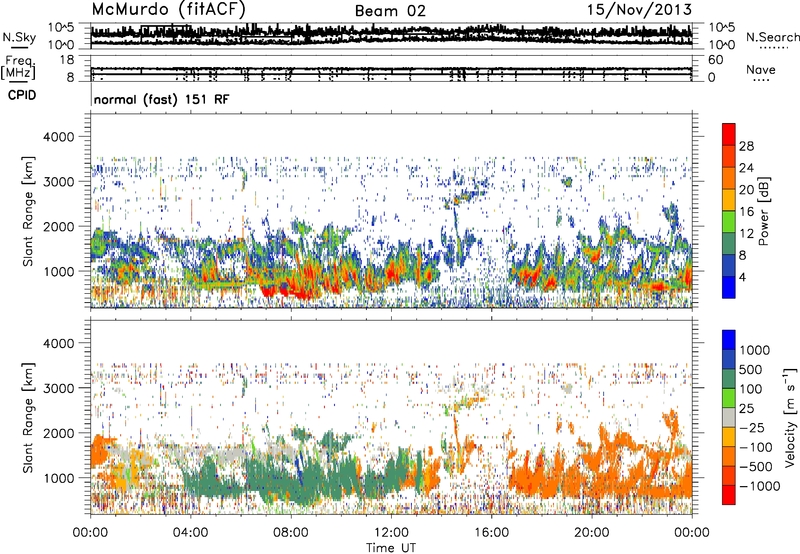Click the '28' power colorbar tick value
This screenshot has width=800, height=554.
(x=746, y=146)
